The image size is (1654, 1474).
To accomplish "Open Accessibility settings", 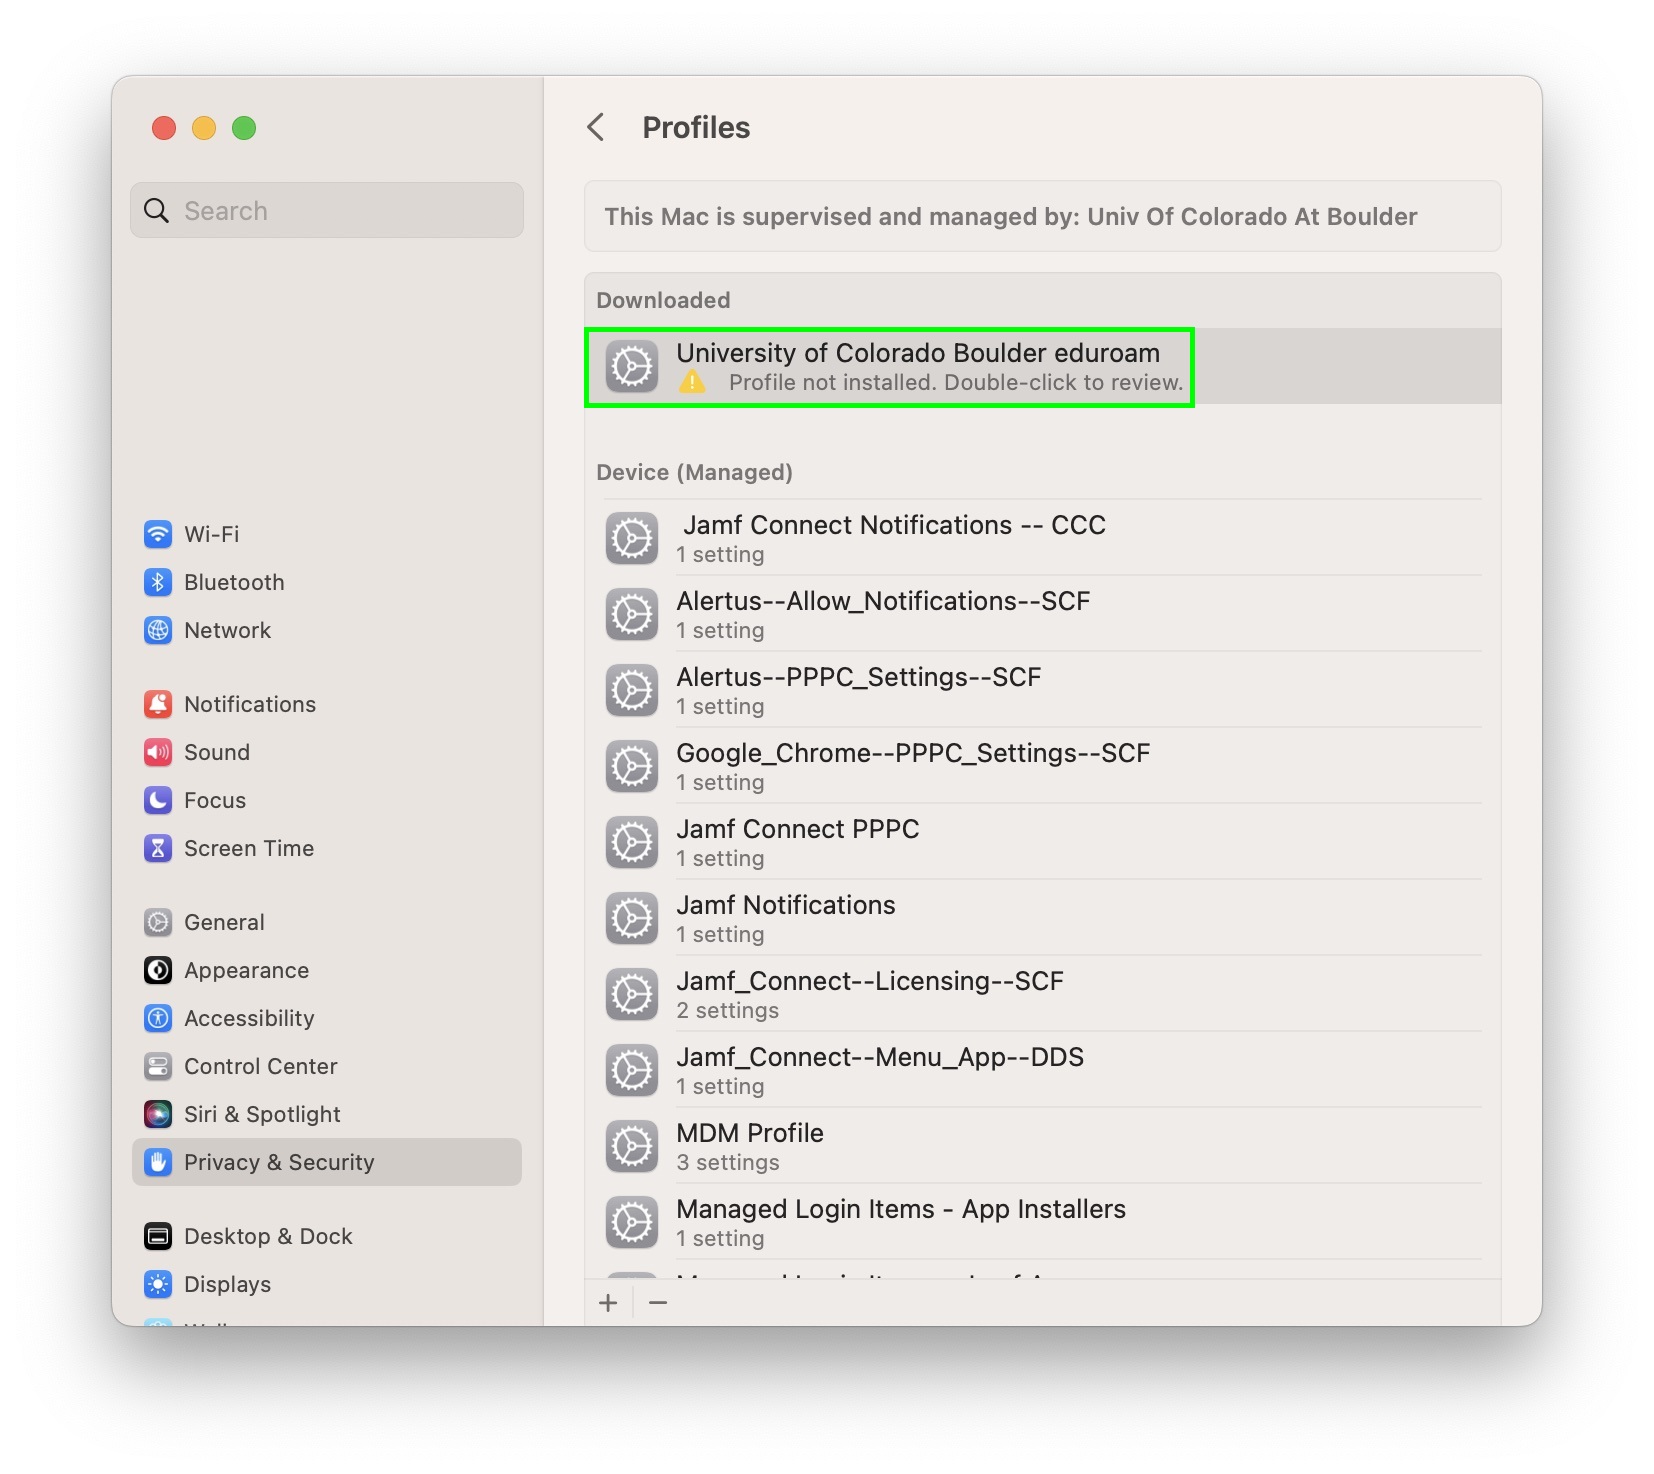I will pyautogui.click(x=249, y=1018).
